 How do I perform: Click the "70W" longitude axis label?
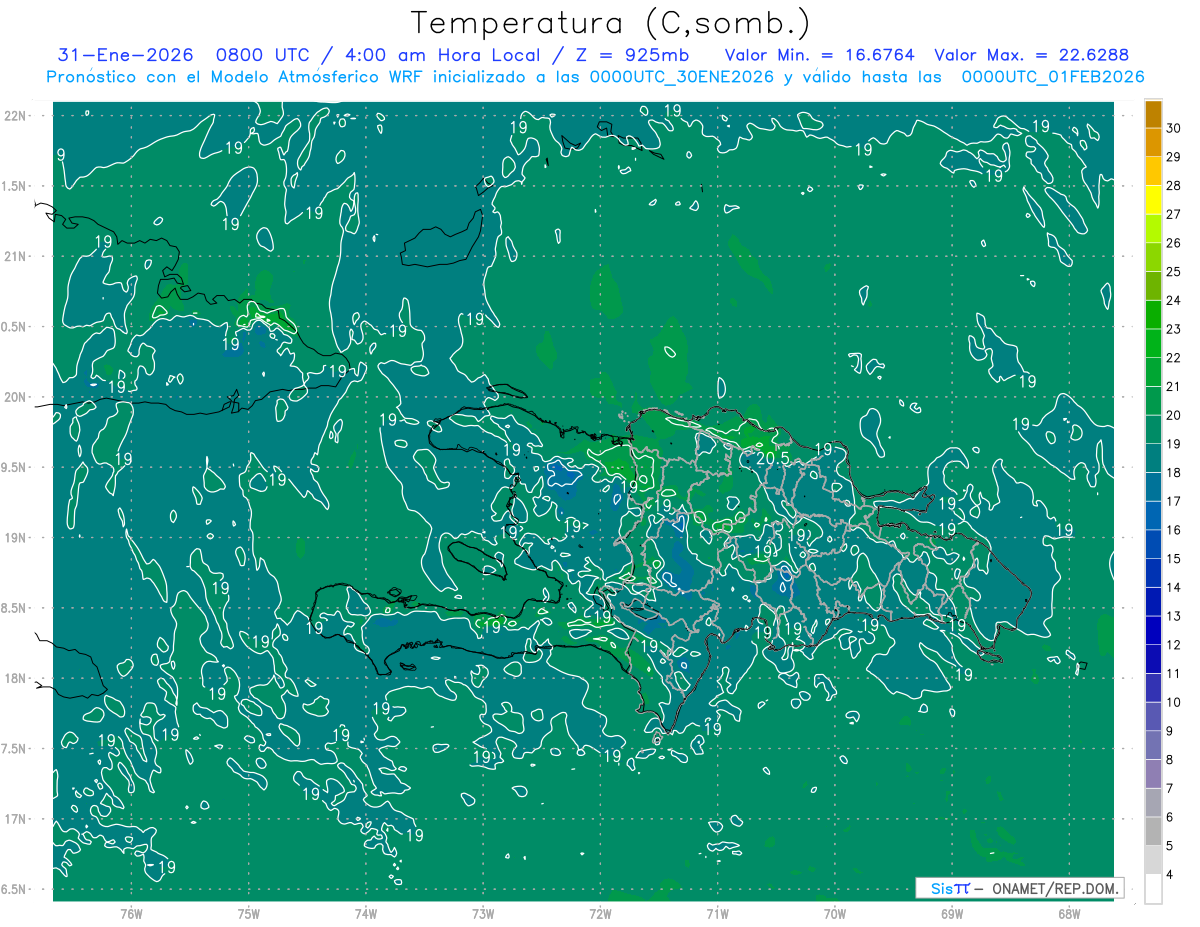[x=835, y=914]
